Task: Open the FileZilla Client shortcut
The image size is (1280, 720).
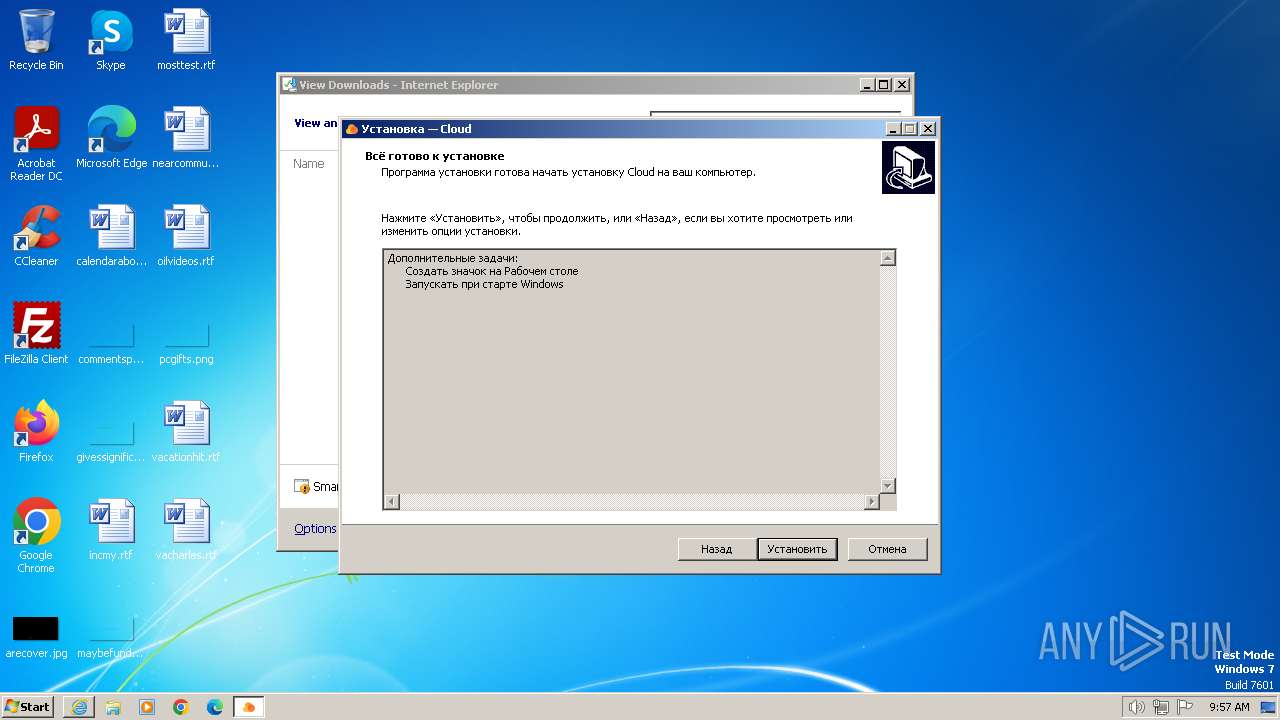Action: coord(36,334)
